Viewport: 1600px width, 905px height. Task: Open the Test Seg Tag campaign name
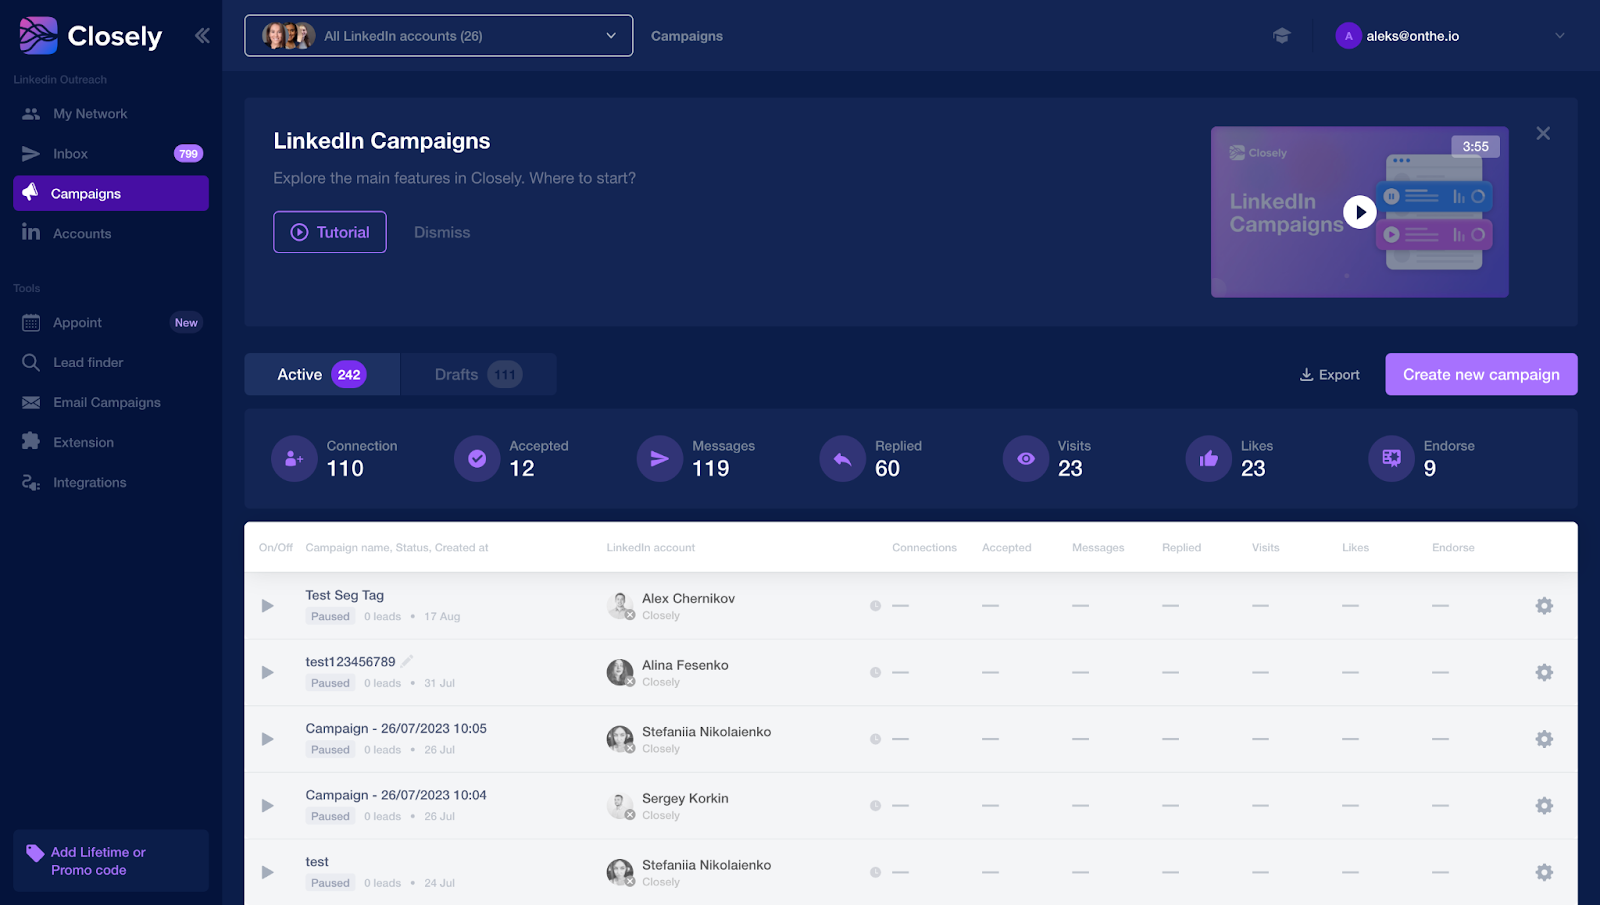[x=345, y=595]
